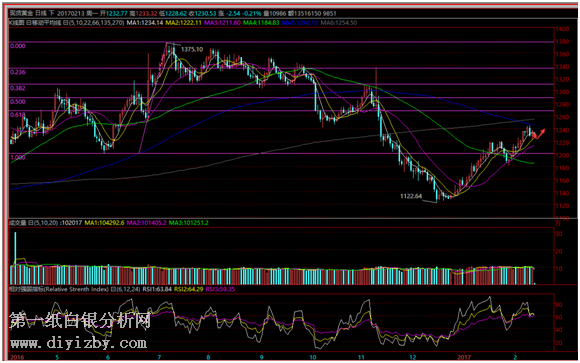Click the white MA1:1234.14 indicator label
580x363 pixels.
point(145,23)
